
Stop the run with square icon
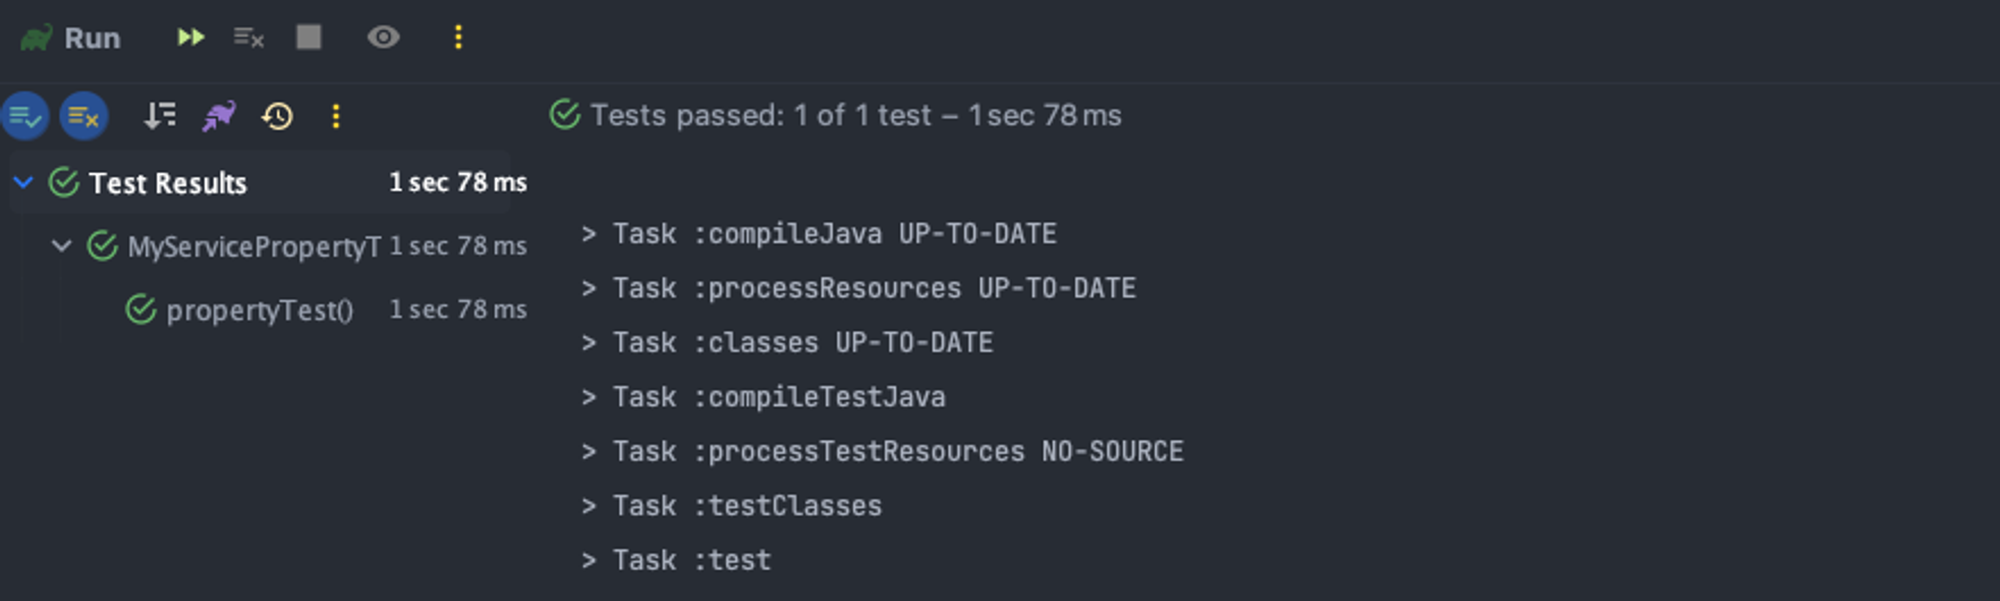coord(309,38)
